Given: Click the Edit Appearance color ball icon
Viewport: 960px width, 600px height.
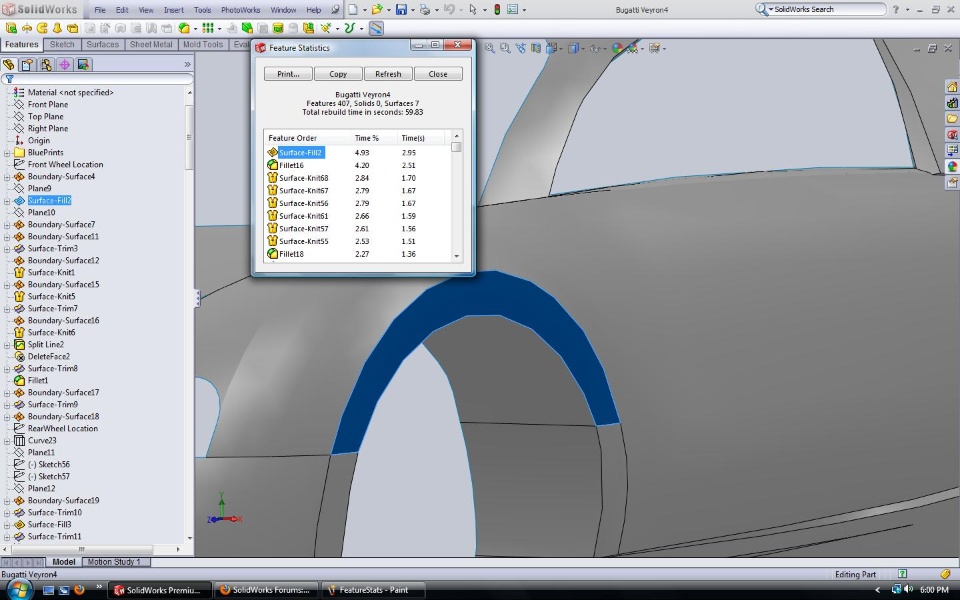Looking at the screenshot, I should (617, 48).
